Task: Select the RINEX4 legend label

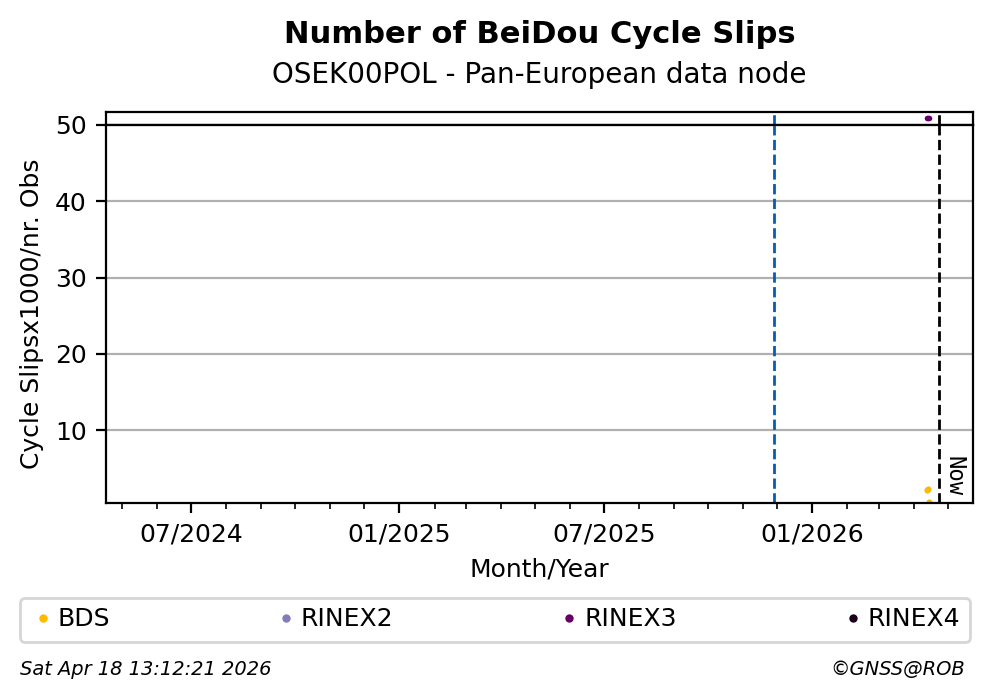Action: [913, 618]
